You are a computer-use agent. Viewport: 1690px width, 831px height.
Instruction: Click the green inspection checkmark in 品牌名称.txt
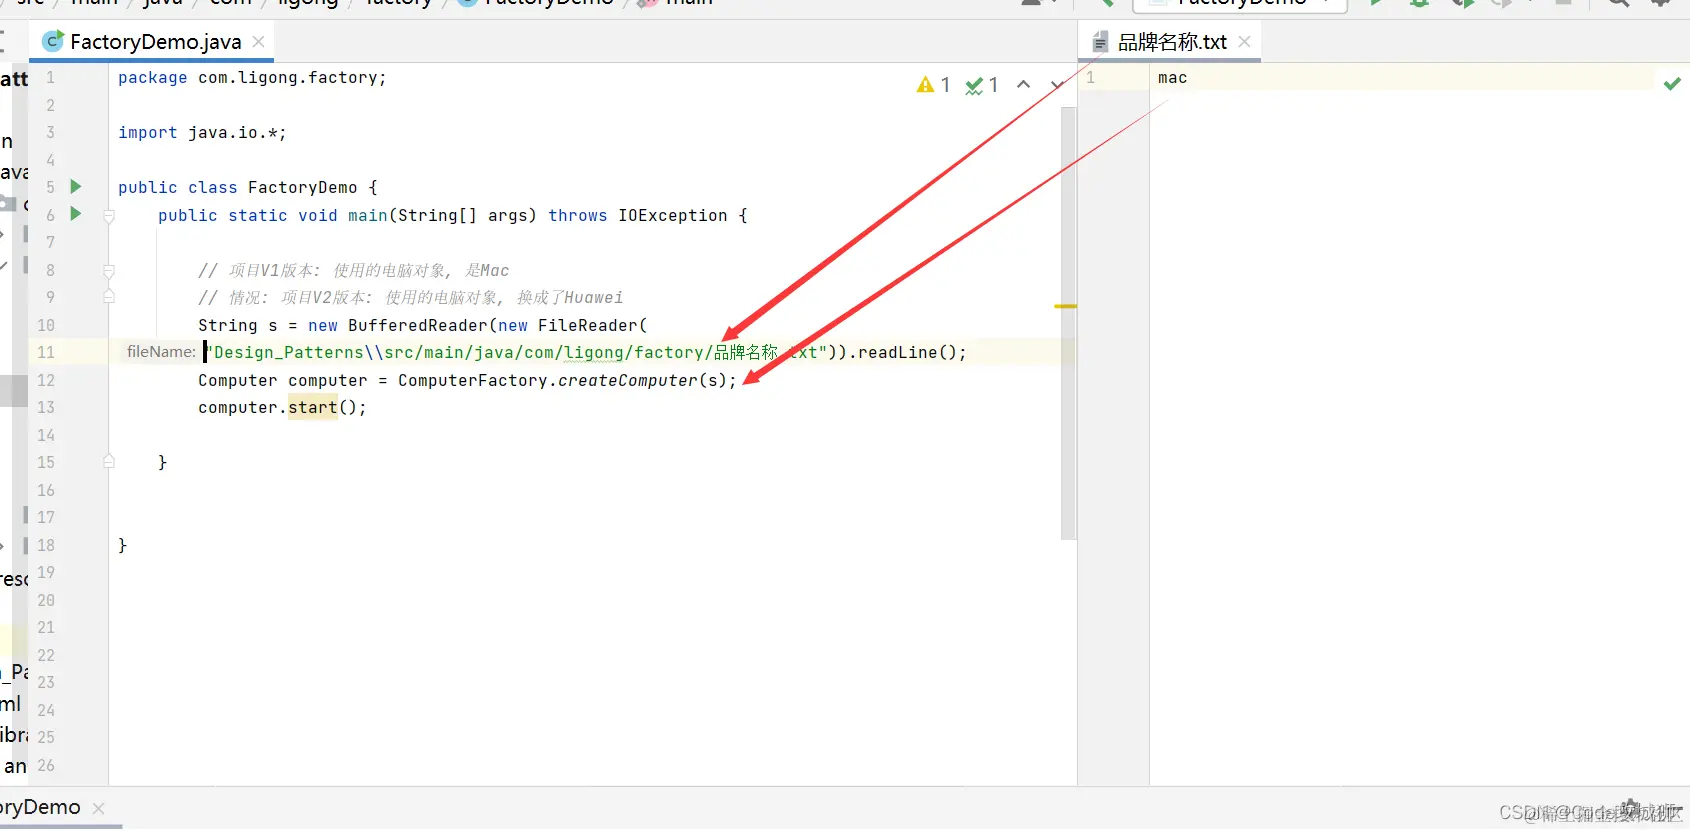pos(1672,84)
